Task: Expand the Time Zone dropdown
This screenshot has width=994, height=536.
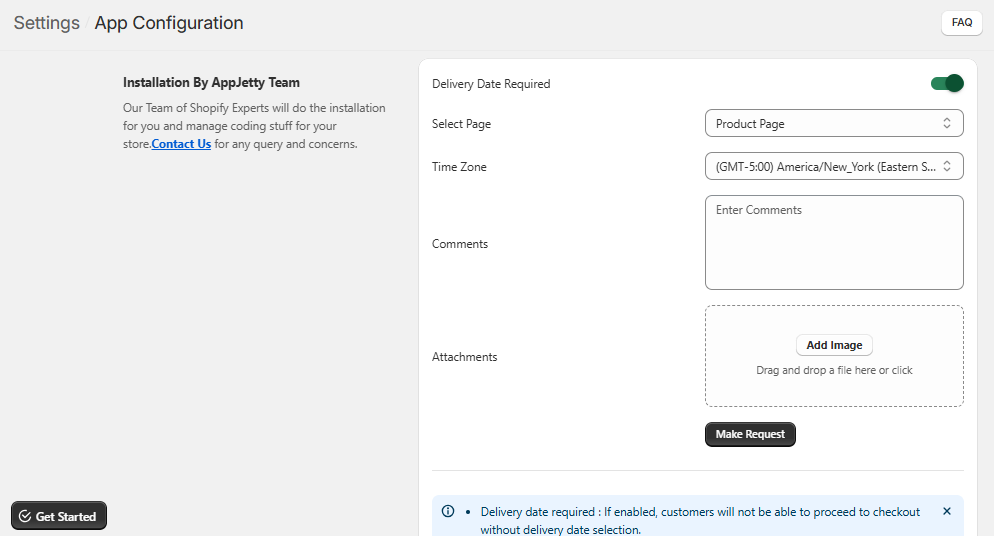Action: click(x=833, y=166)
